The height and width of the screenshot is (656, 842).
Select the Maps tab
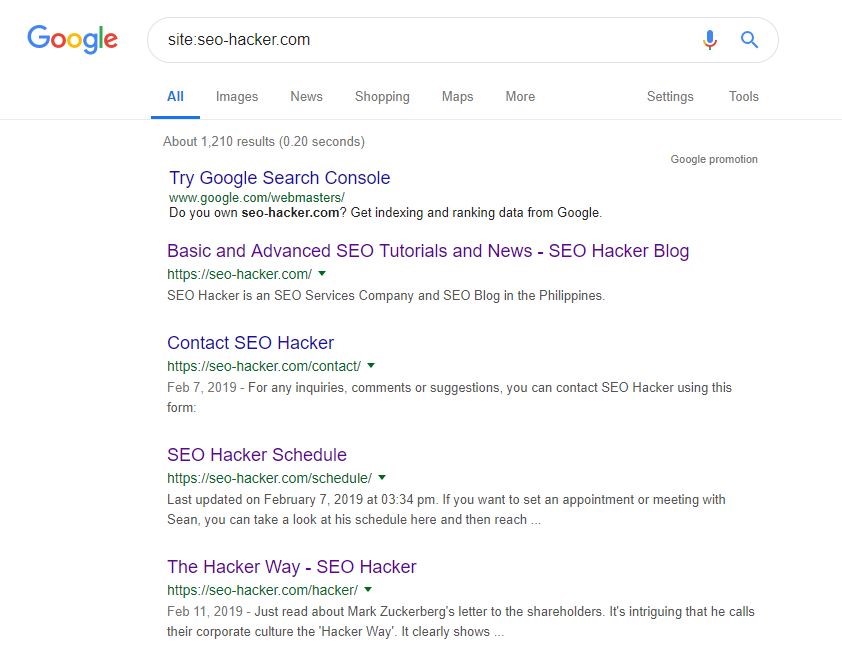(457, 97)
